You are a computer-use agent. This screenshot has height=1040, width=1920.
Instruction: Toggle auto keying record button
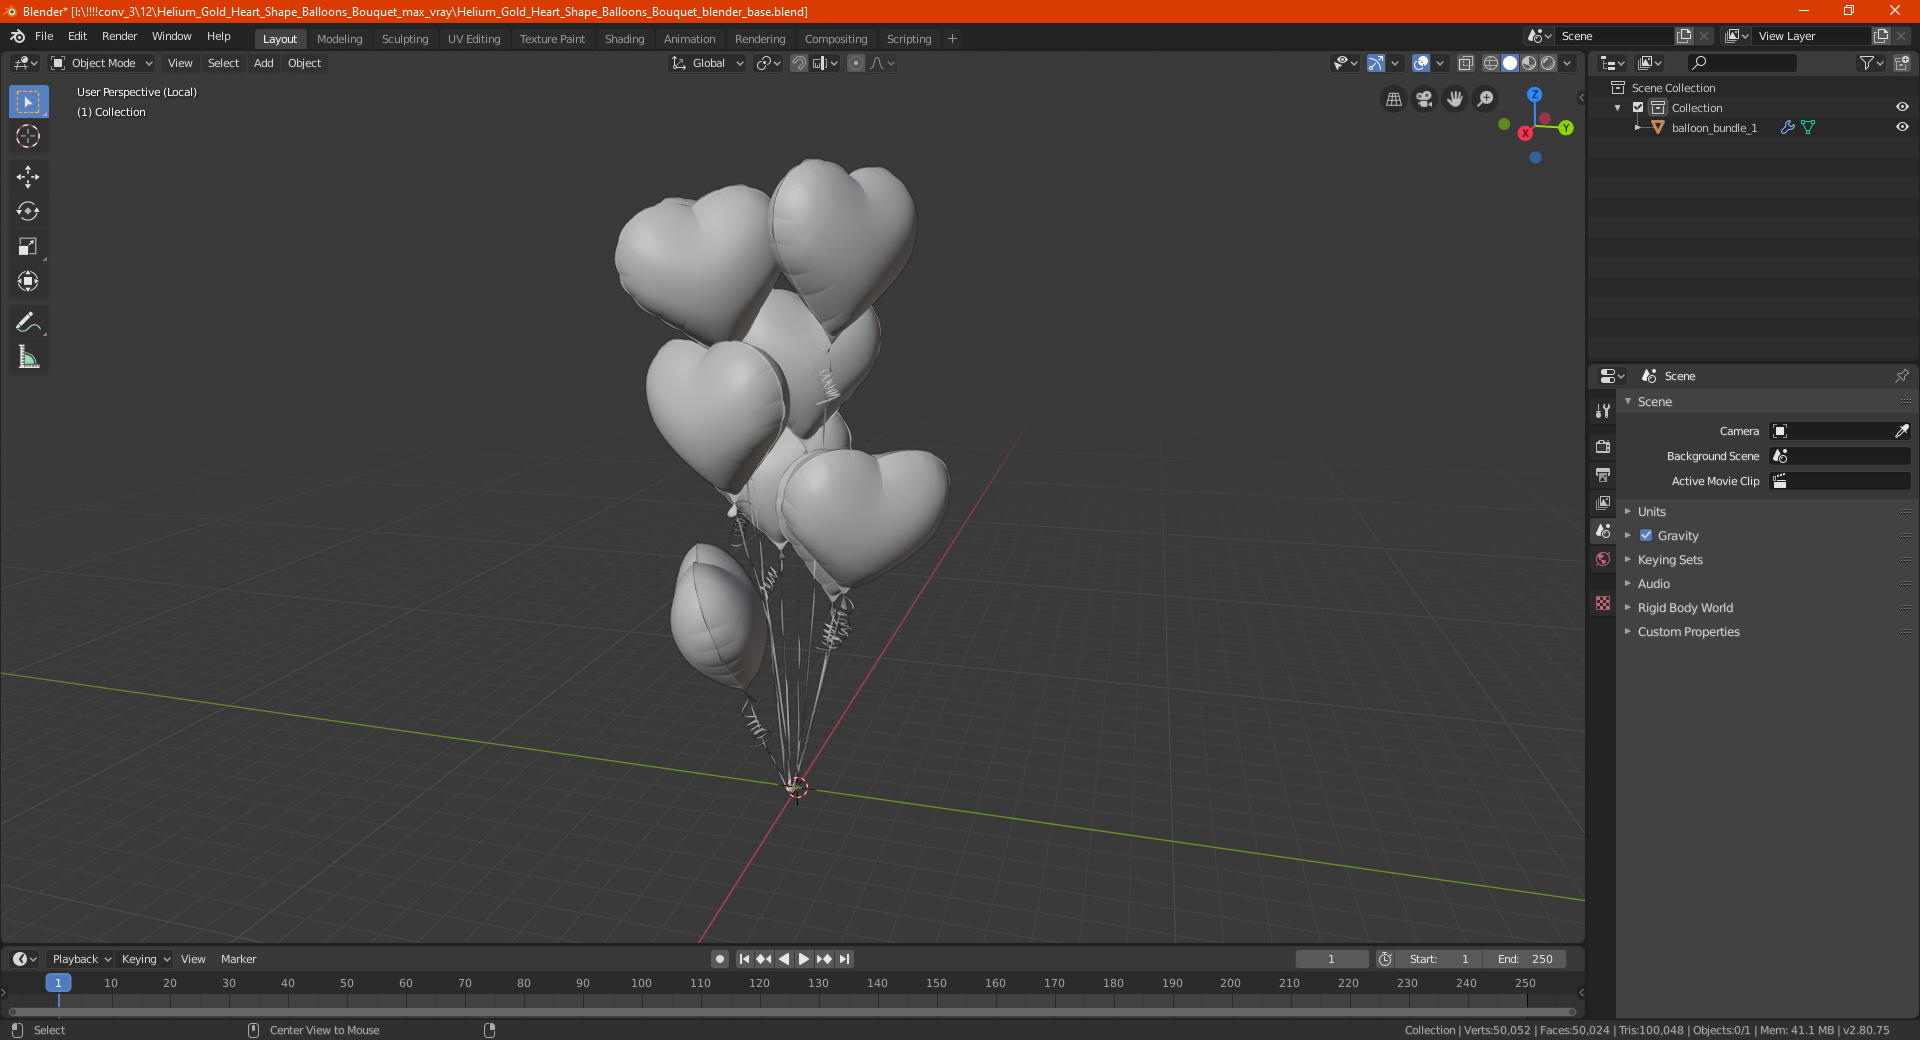[720, 959]
